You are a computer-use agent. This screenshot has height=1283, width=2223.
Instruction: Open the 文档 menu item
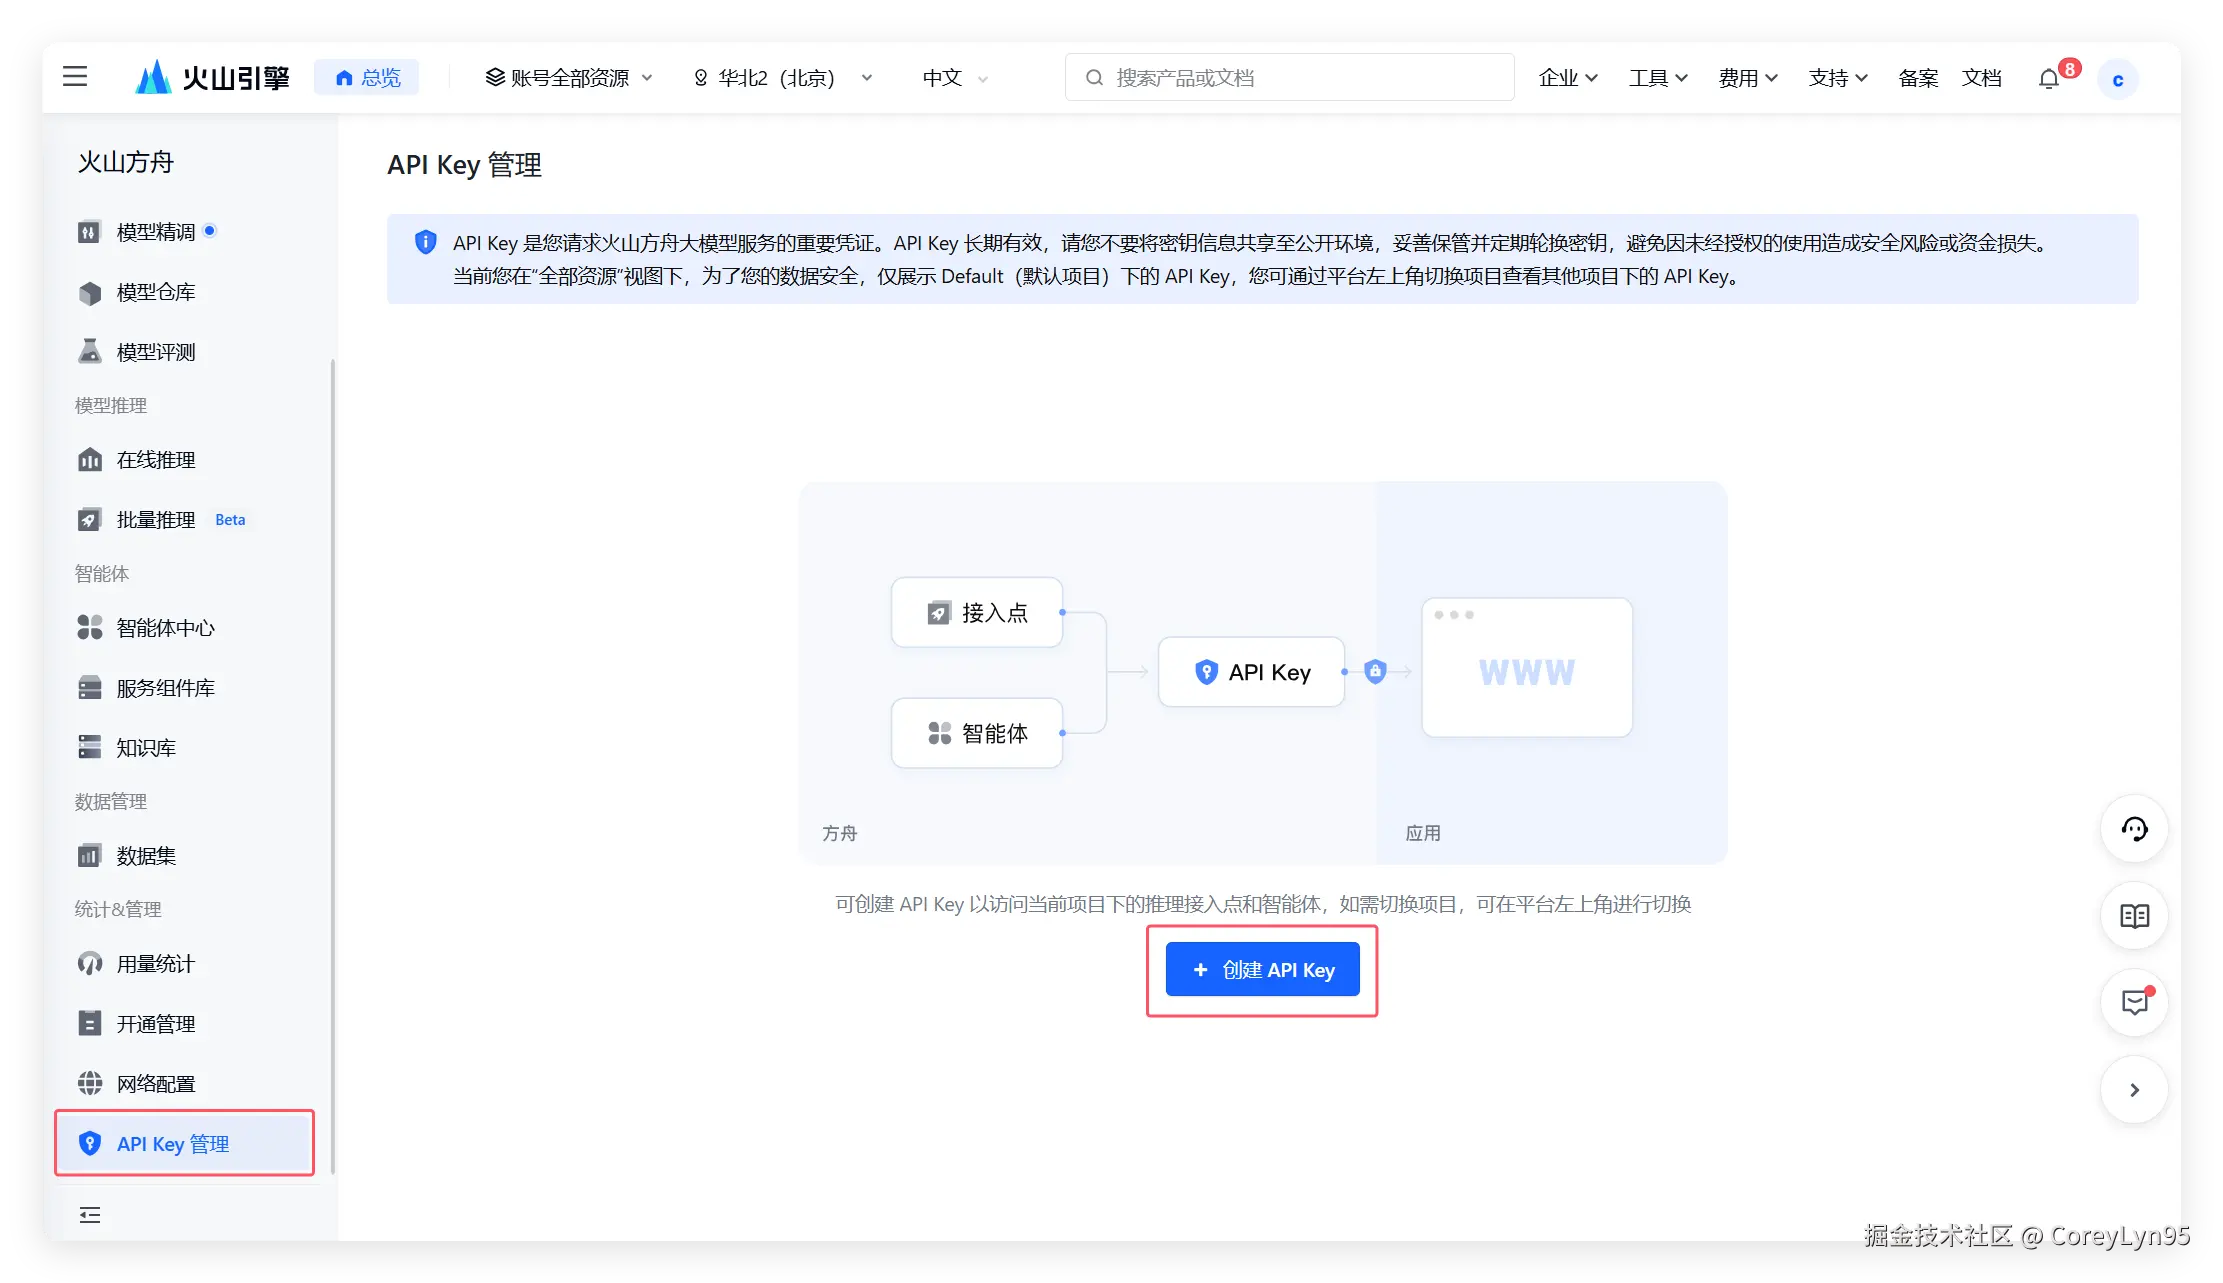(x=1983, y=77)
